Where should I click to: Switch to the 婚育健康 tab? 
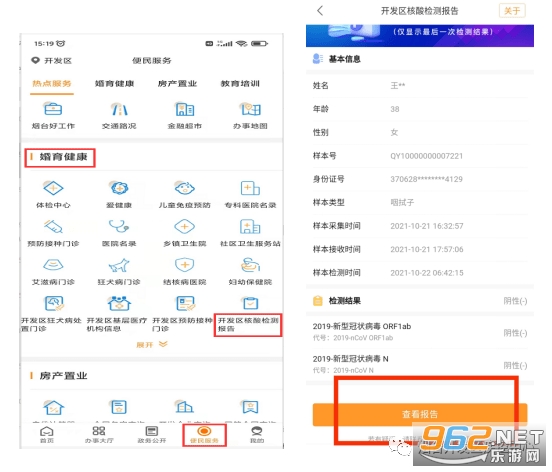(114, 84)
